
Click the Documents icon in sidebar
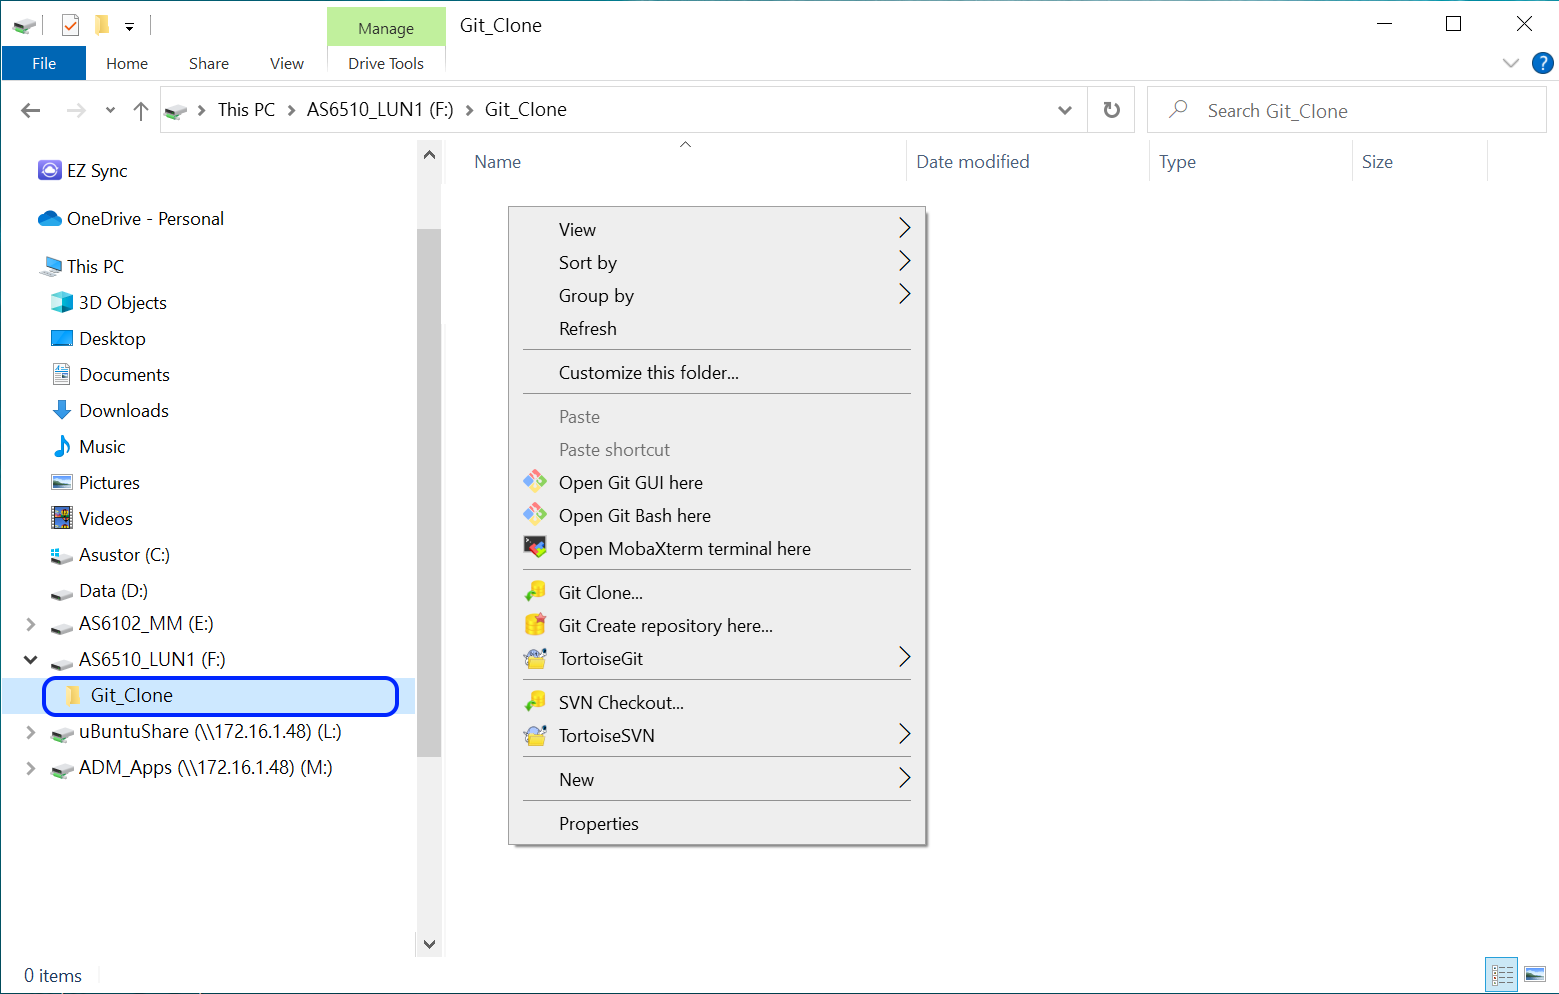(x=62, y=374)
